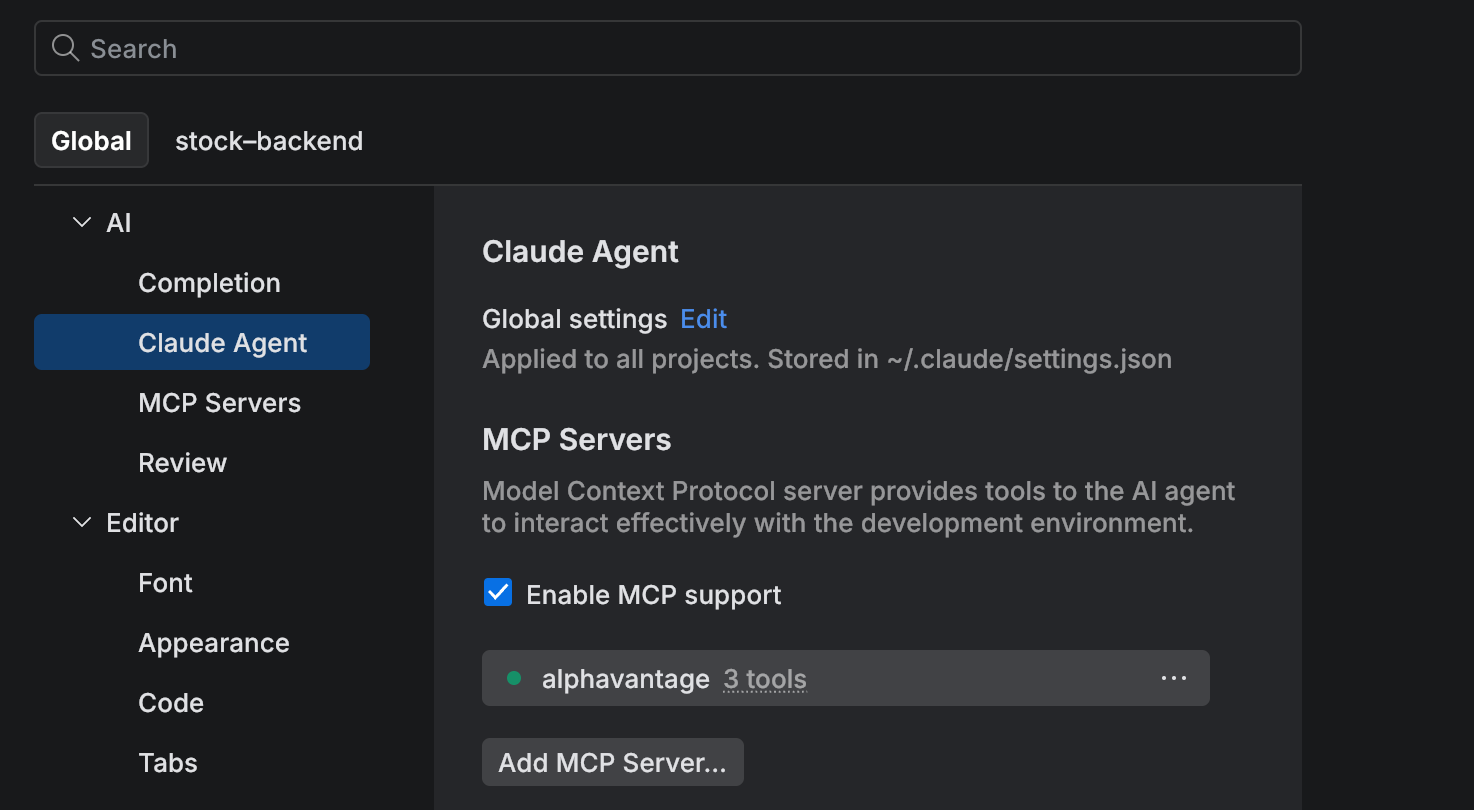Screen dimensions: 1474x810
Task: Click Edit link for Global settings
Action: (x=703, y=319)
